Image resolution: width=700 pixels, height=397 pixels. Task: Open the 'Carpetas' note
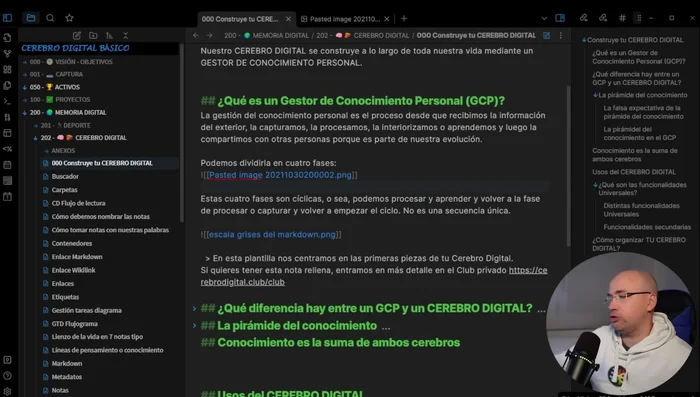coord(64,190)
